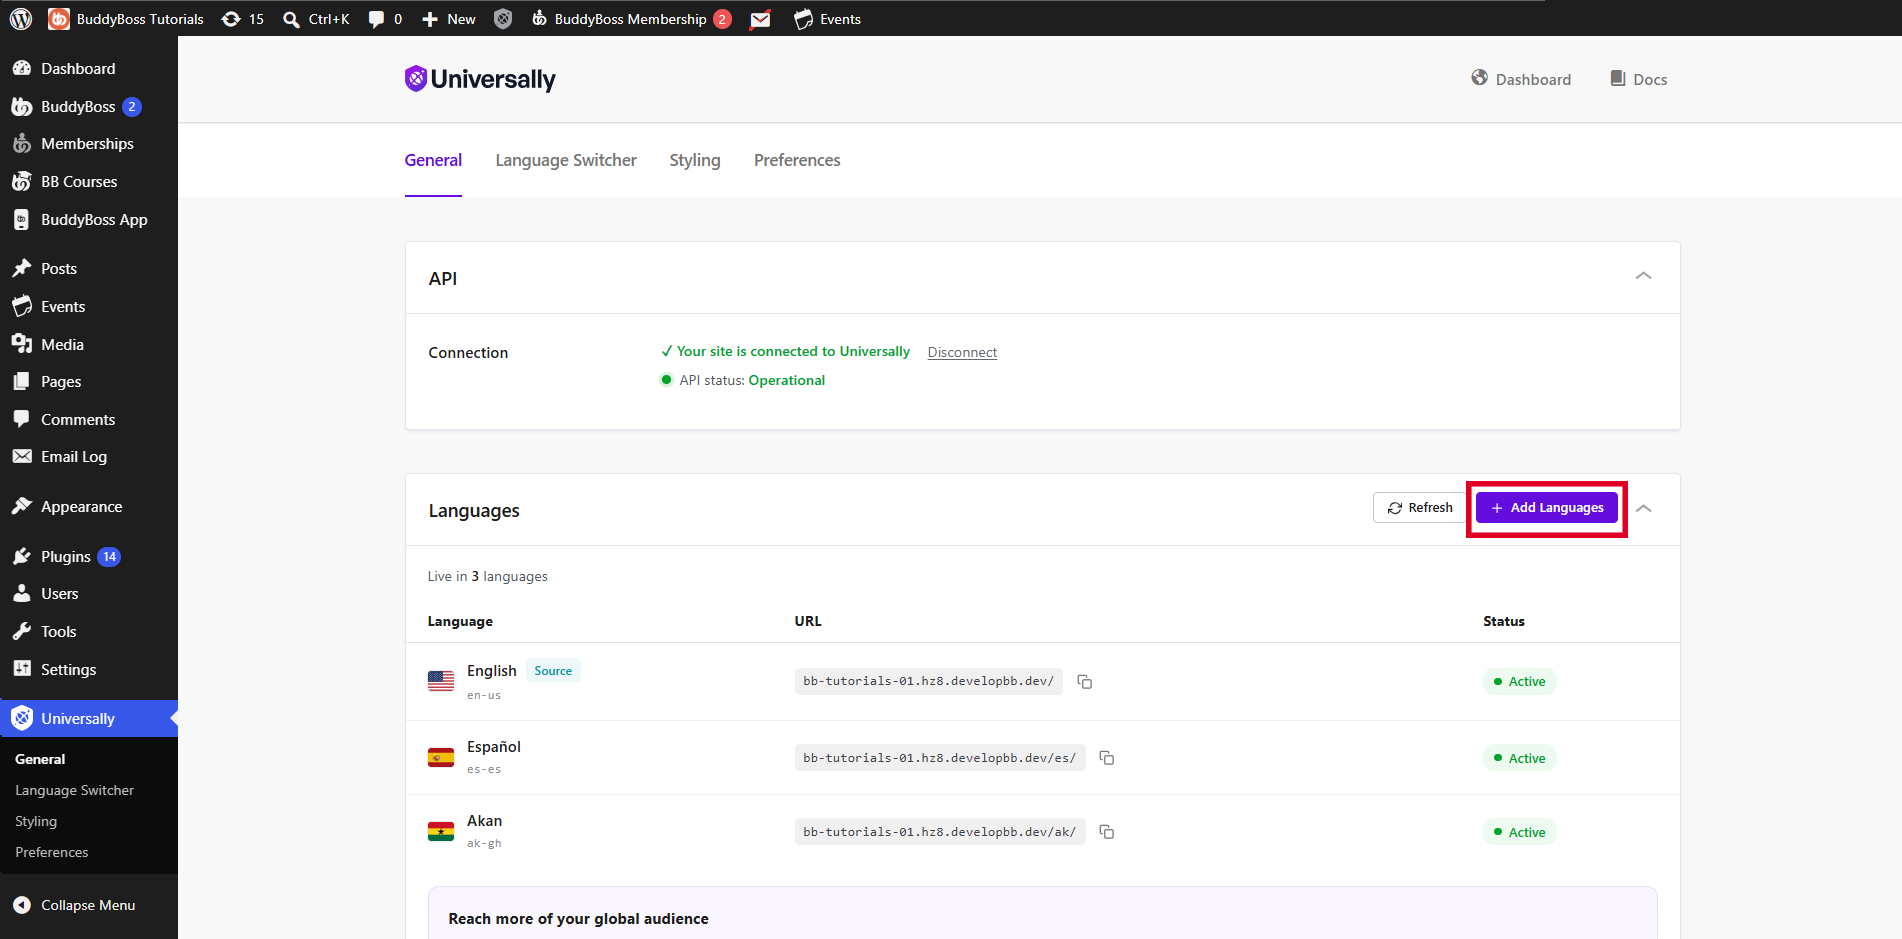This screenshot has width=1902, height=939.
Task: Open General submenu under Universally
Action: click(40, 759)
